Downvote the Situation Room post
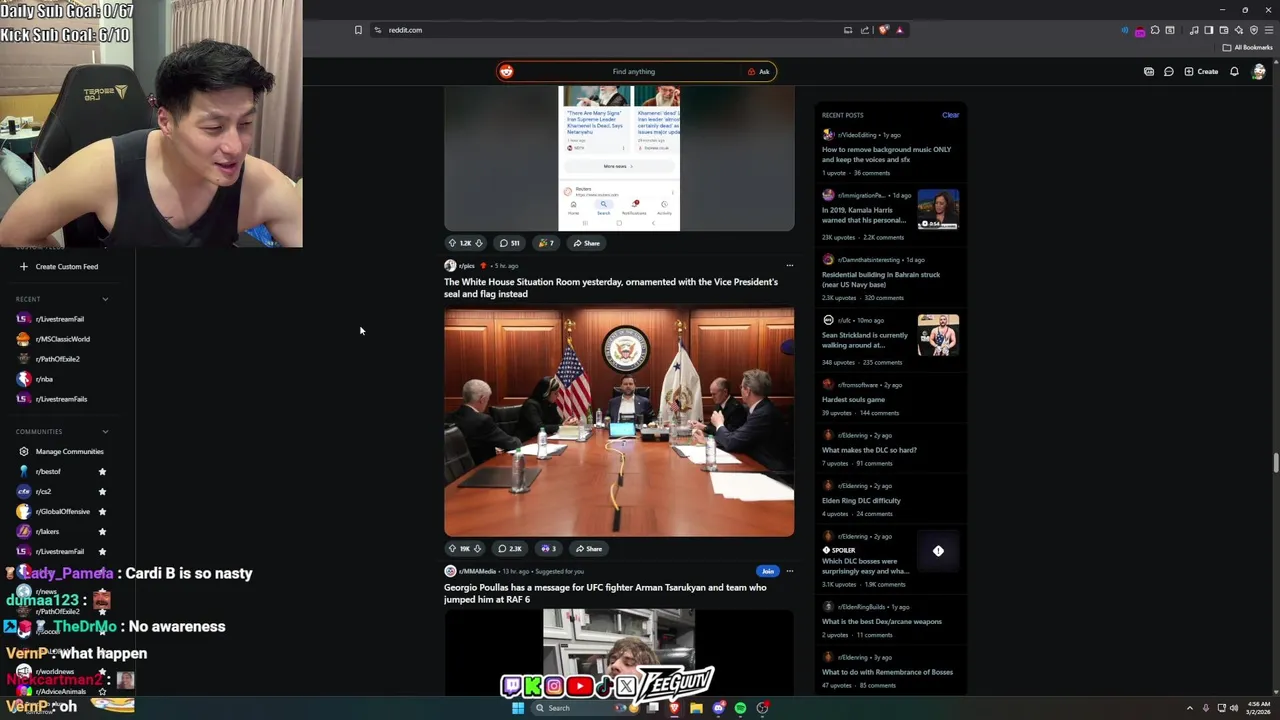The width and height of the screenshot is (1280, 720). (x=477, y=549)
